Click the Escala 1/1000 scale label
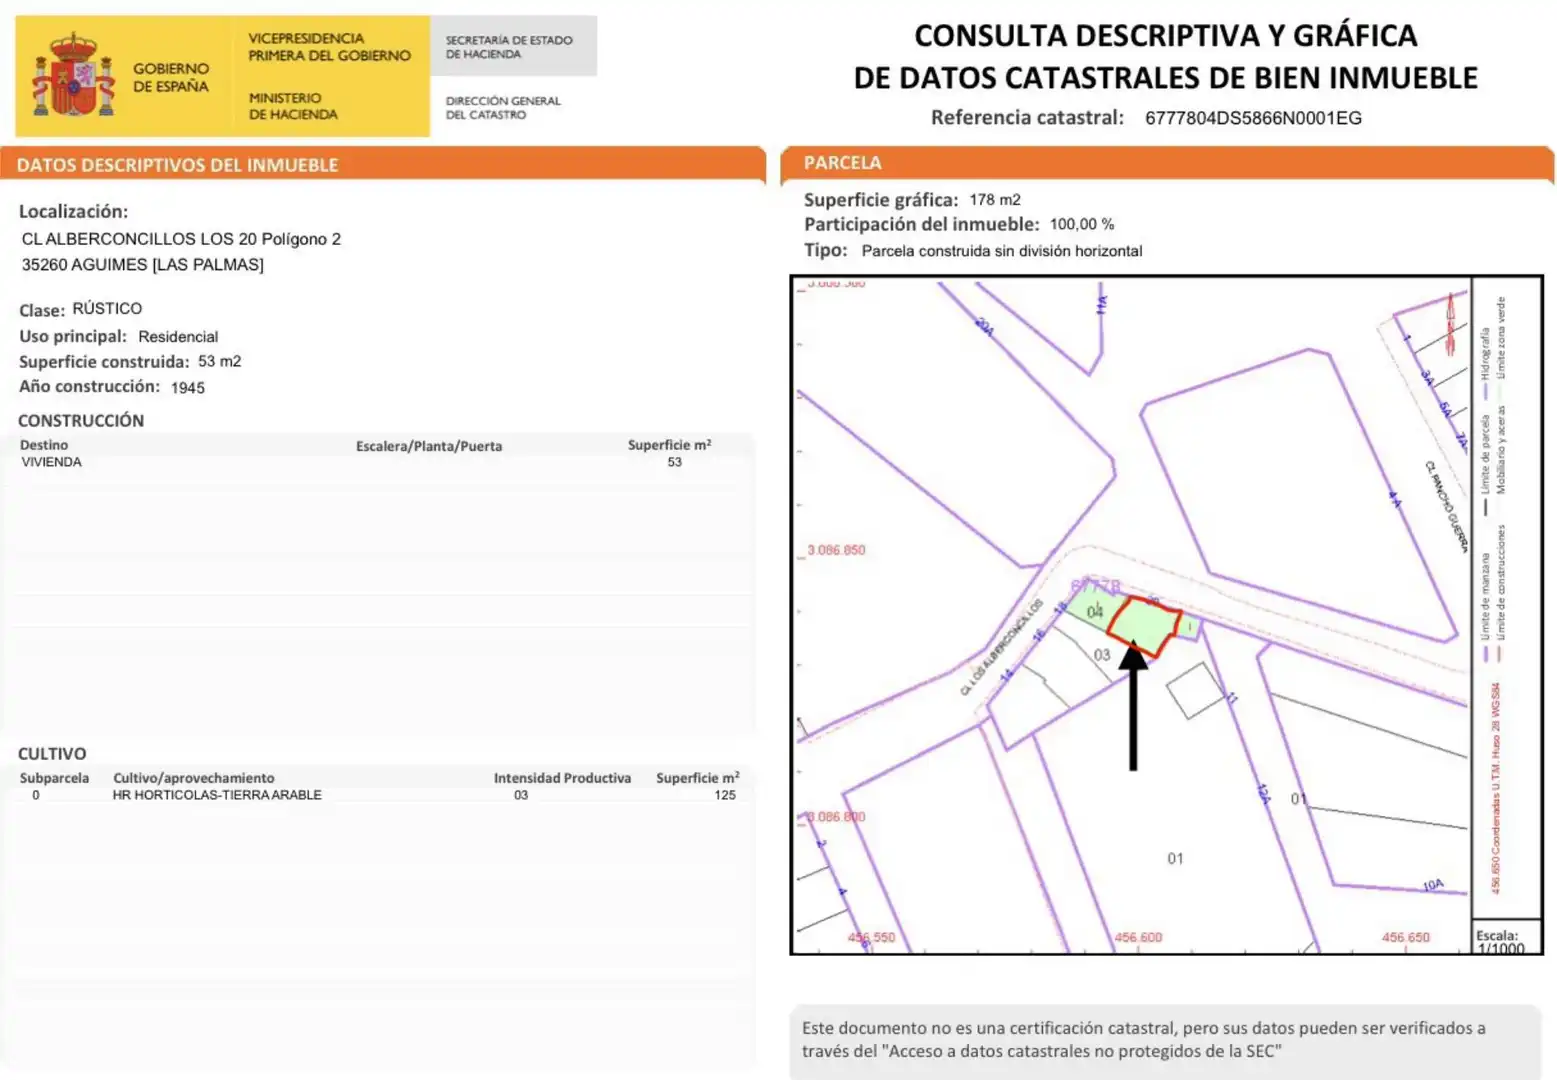Screen dimensions: 1557x1080 1500,942
